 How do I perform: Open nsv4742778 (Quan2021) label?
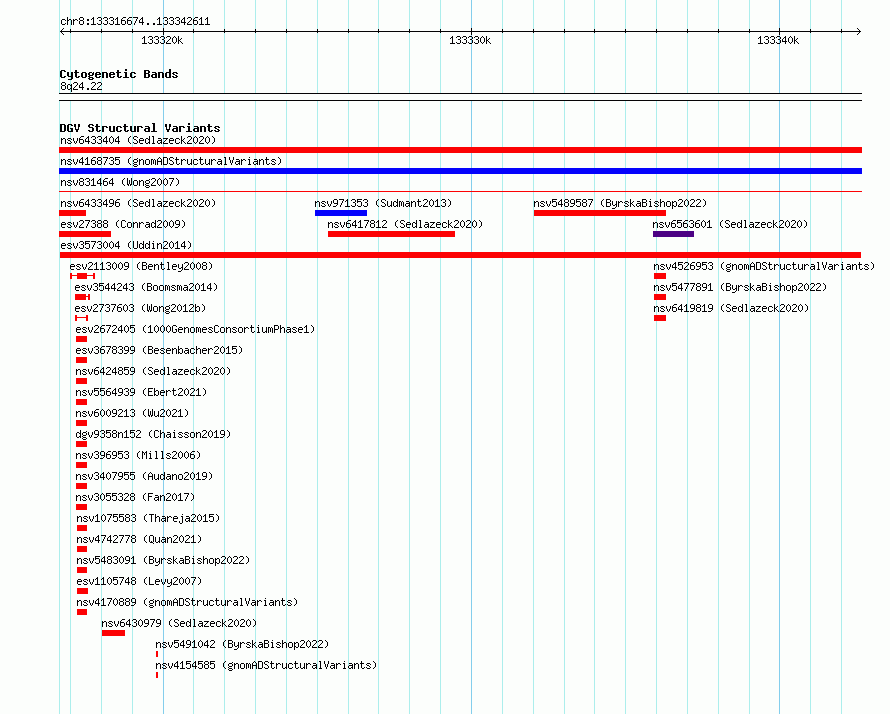pyautogui.click(x=139, y=539)
